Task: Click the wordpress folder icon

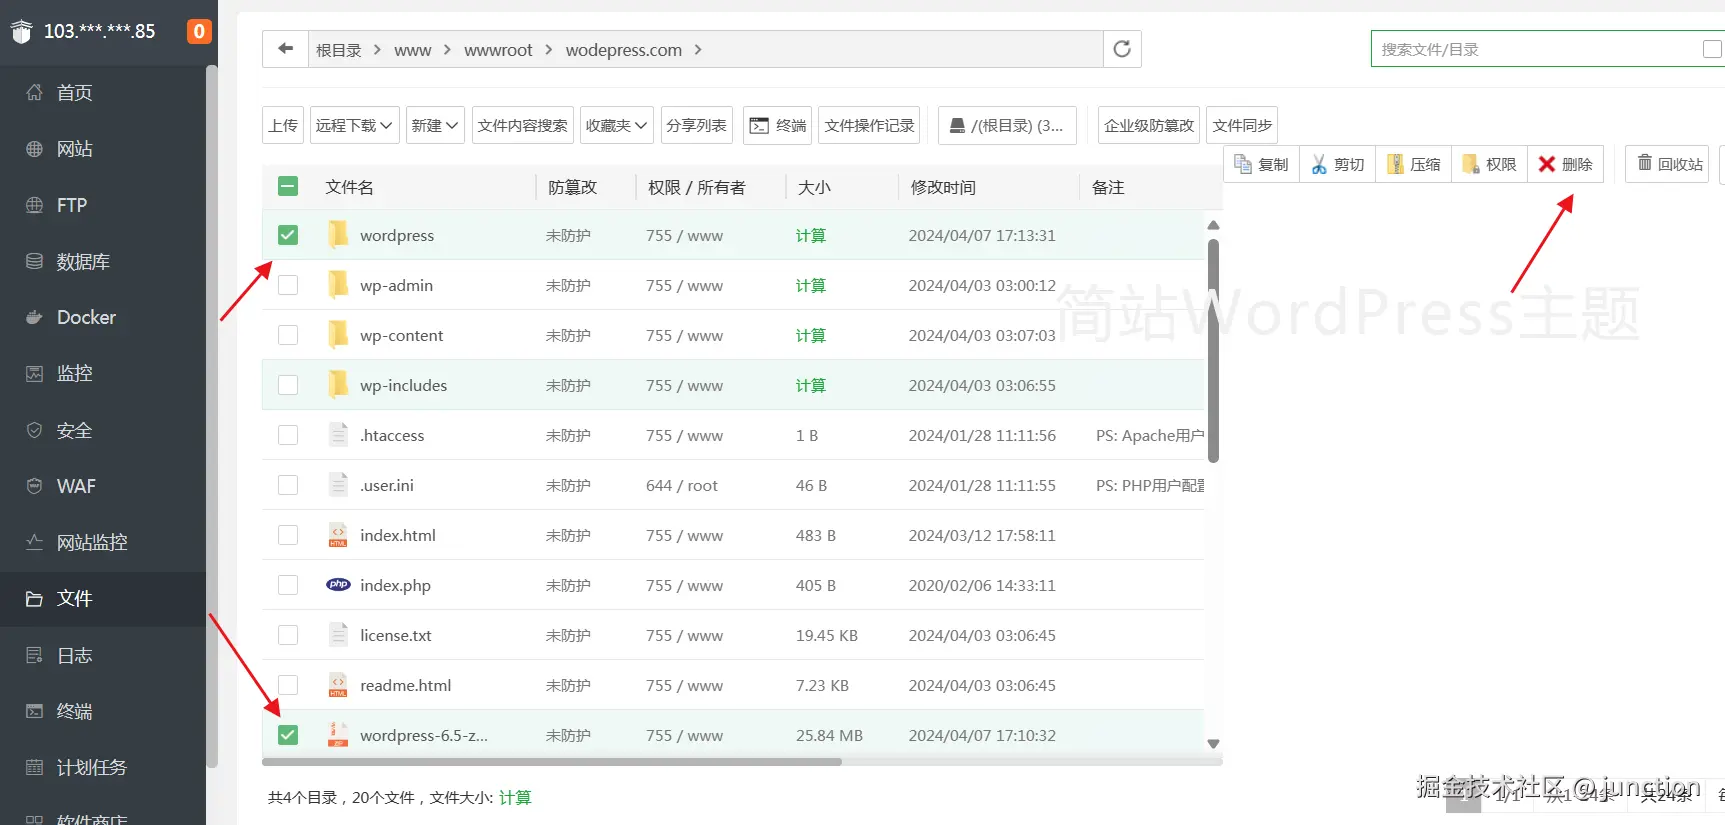Action: coord(338,235)
